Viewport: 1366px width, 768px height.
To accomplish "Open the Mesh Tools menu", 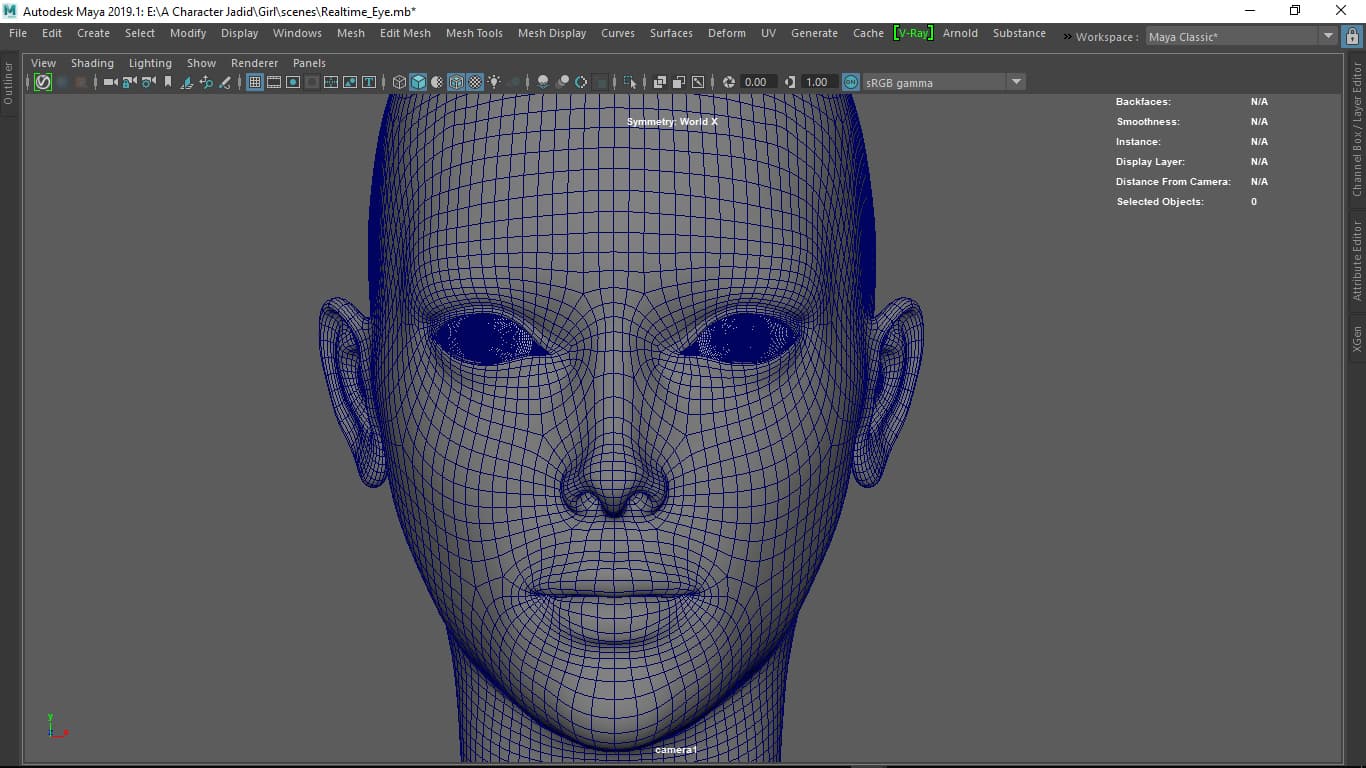I will pyautogui.click(x=474, y=33).
